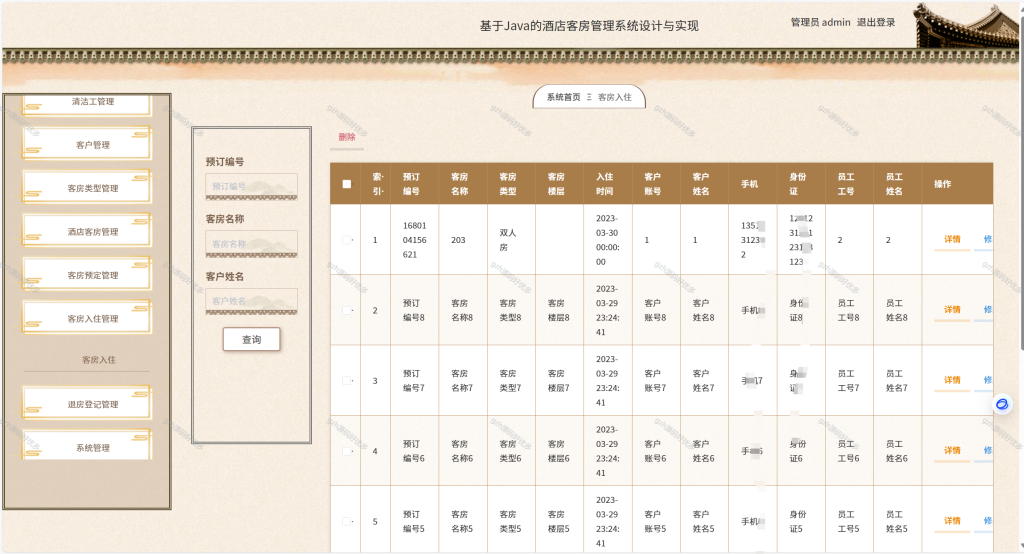Click booking number cell 1680104156621
Screen dimensions: 1024x554
pos(415,240)
